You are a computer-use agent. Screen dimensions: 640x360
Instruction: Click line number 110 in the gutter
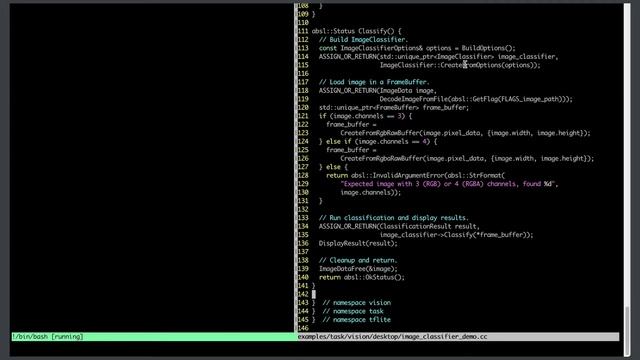click(303, 22)
